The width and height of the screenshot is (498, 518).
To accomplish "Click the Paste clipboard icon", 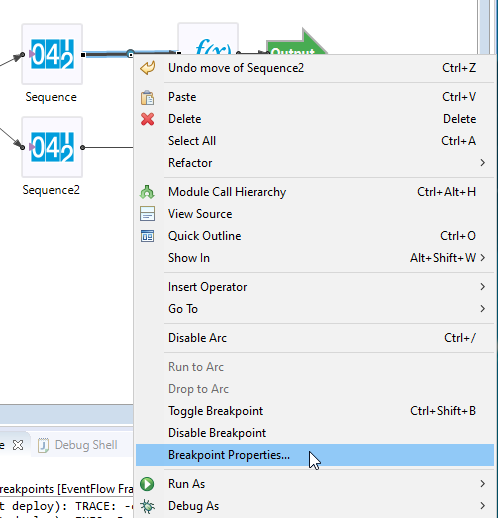I will [147, 97].
